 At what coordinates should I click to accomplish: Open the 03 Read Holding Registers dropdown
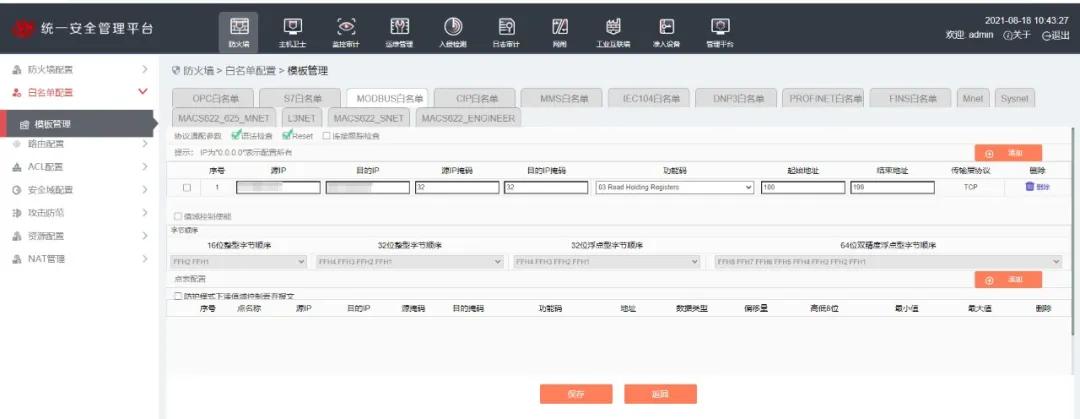pyautogui.click(x=674, y=187)
